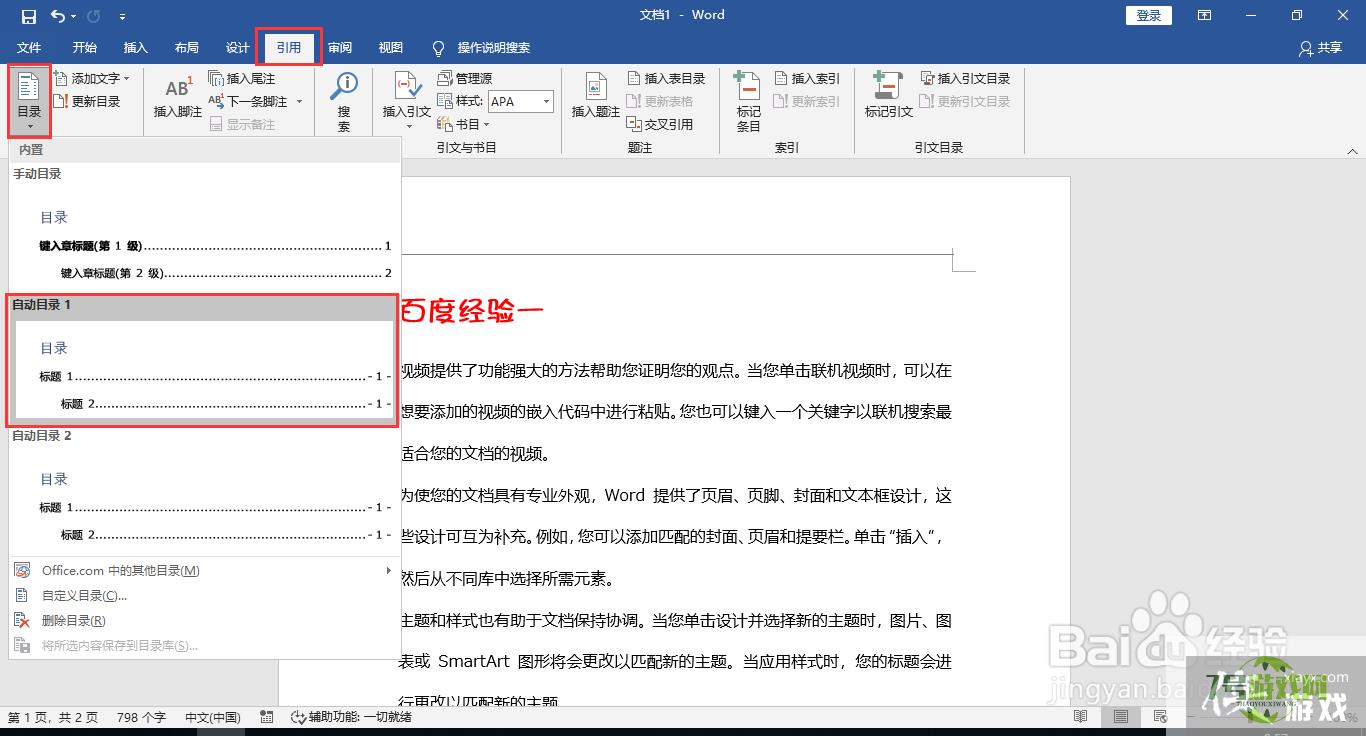Switch to Web Layout view icon
Screen dimensions: 1366x736
point(1160,717)
